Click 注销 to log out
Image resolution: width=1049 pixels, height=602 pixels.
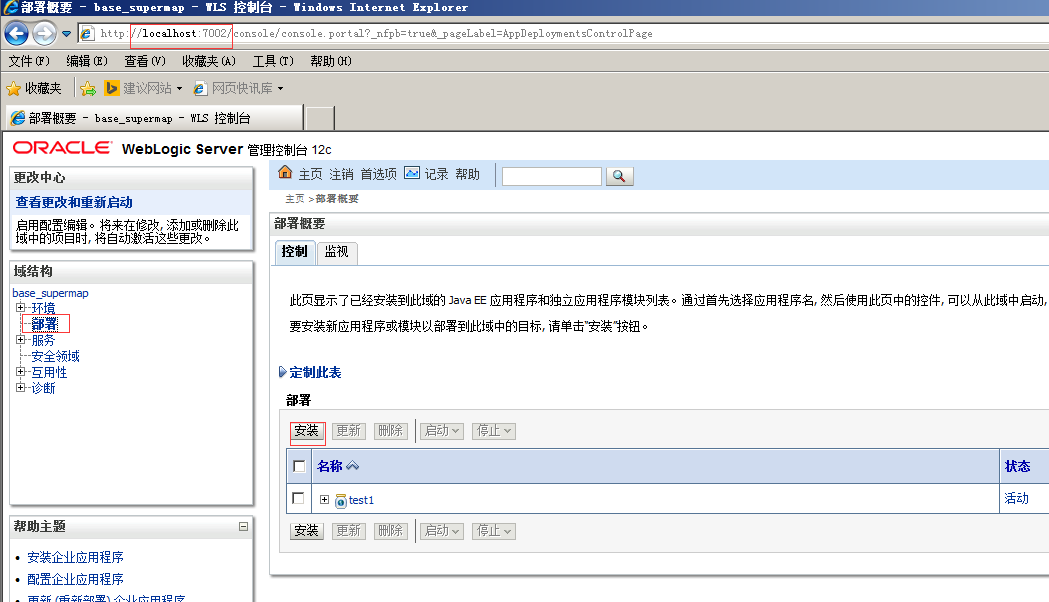tap(341, 175)
